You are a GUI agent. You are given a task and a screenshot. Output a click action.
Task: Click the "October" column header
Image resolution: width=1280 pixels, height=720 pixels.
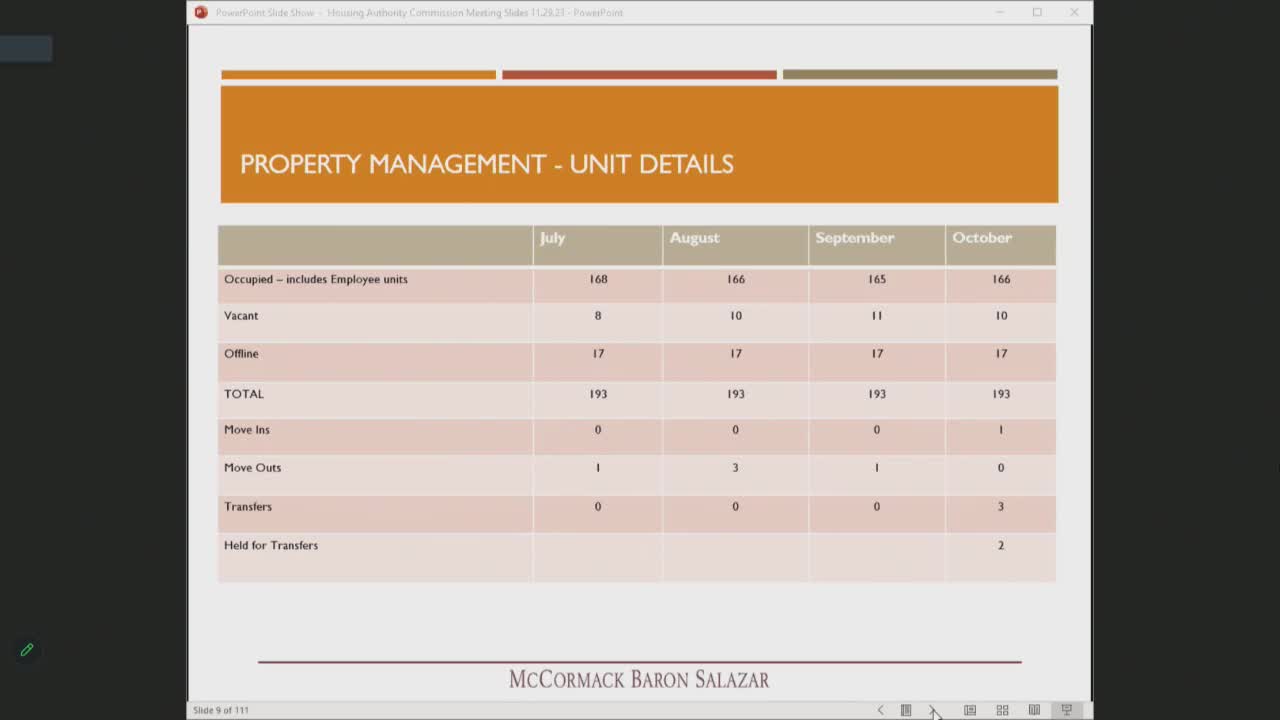pyautogui.click(x=982, y=238)
